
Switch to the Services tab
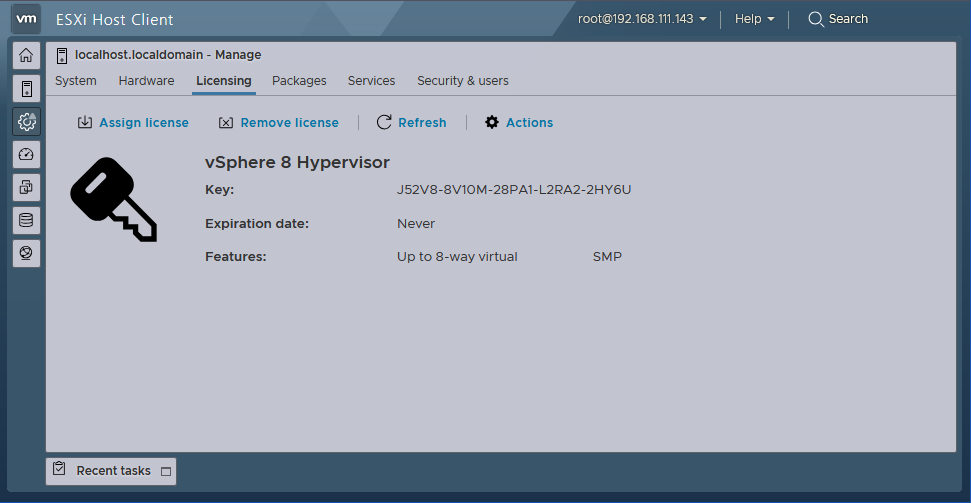[x=372, y=81]
